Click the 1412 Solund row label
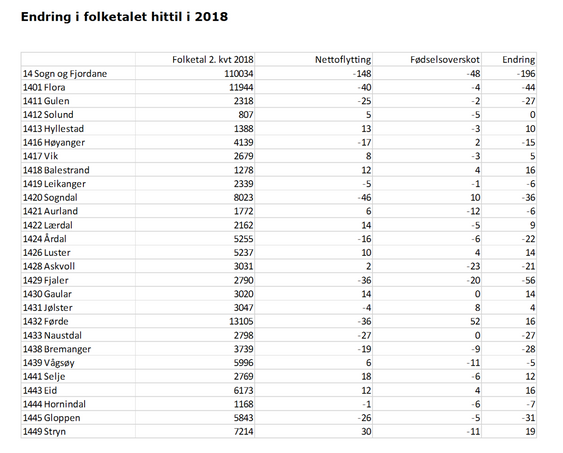Image resolution: width=563 pixels, height=453 pixels. [48, 115]
